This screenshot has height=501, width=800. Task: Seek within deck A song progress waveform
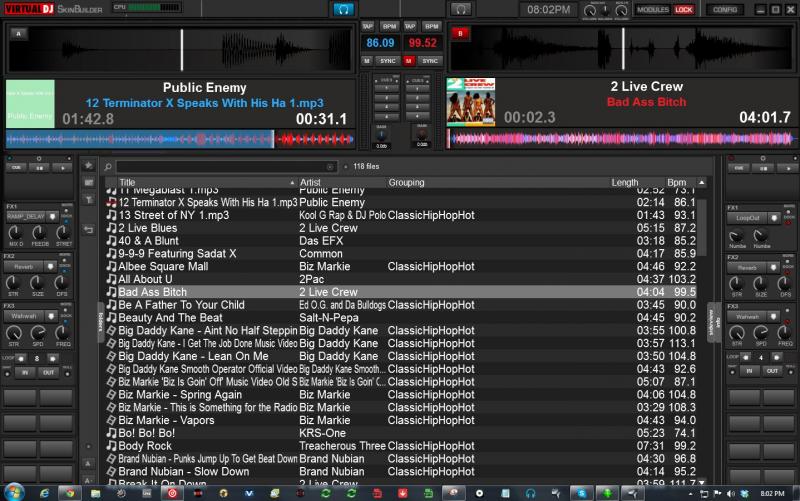(180, 139)
